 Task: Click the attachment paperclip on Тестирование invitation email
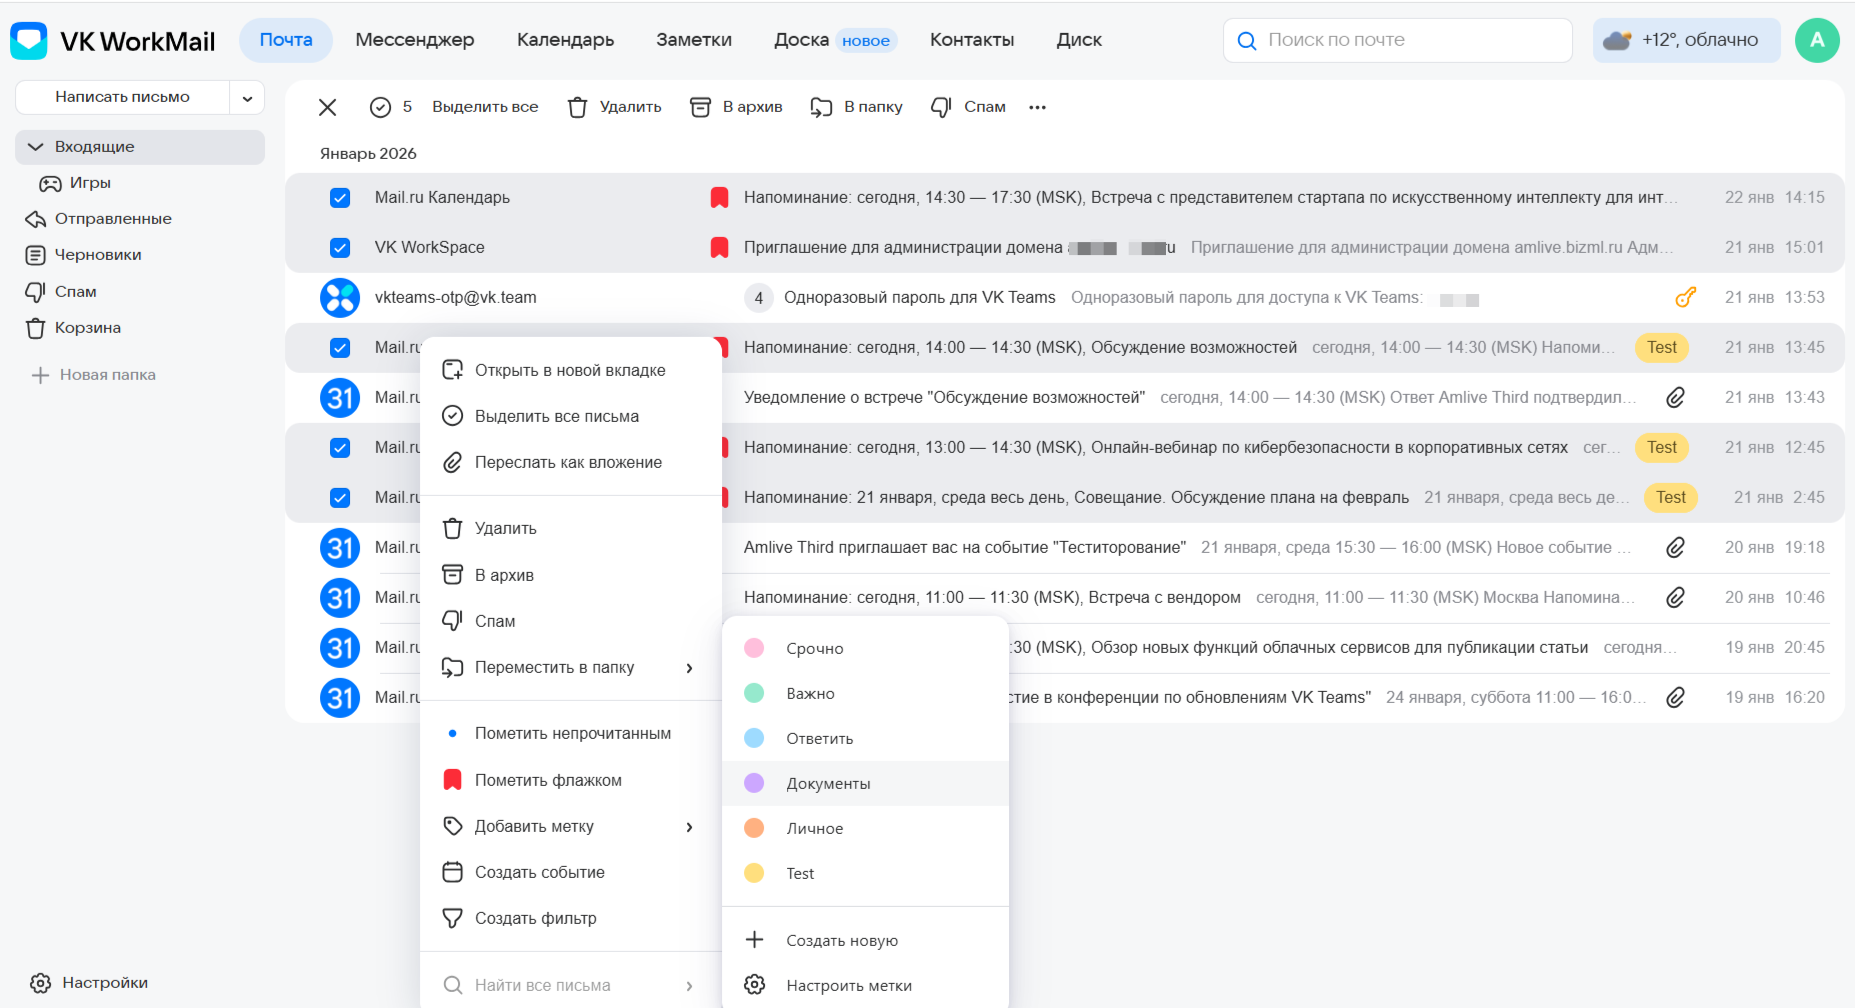1676,547
